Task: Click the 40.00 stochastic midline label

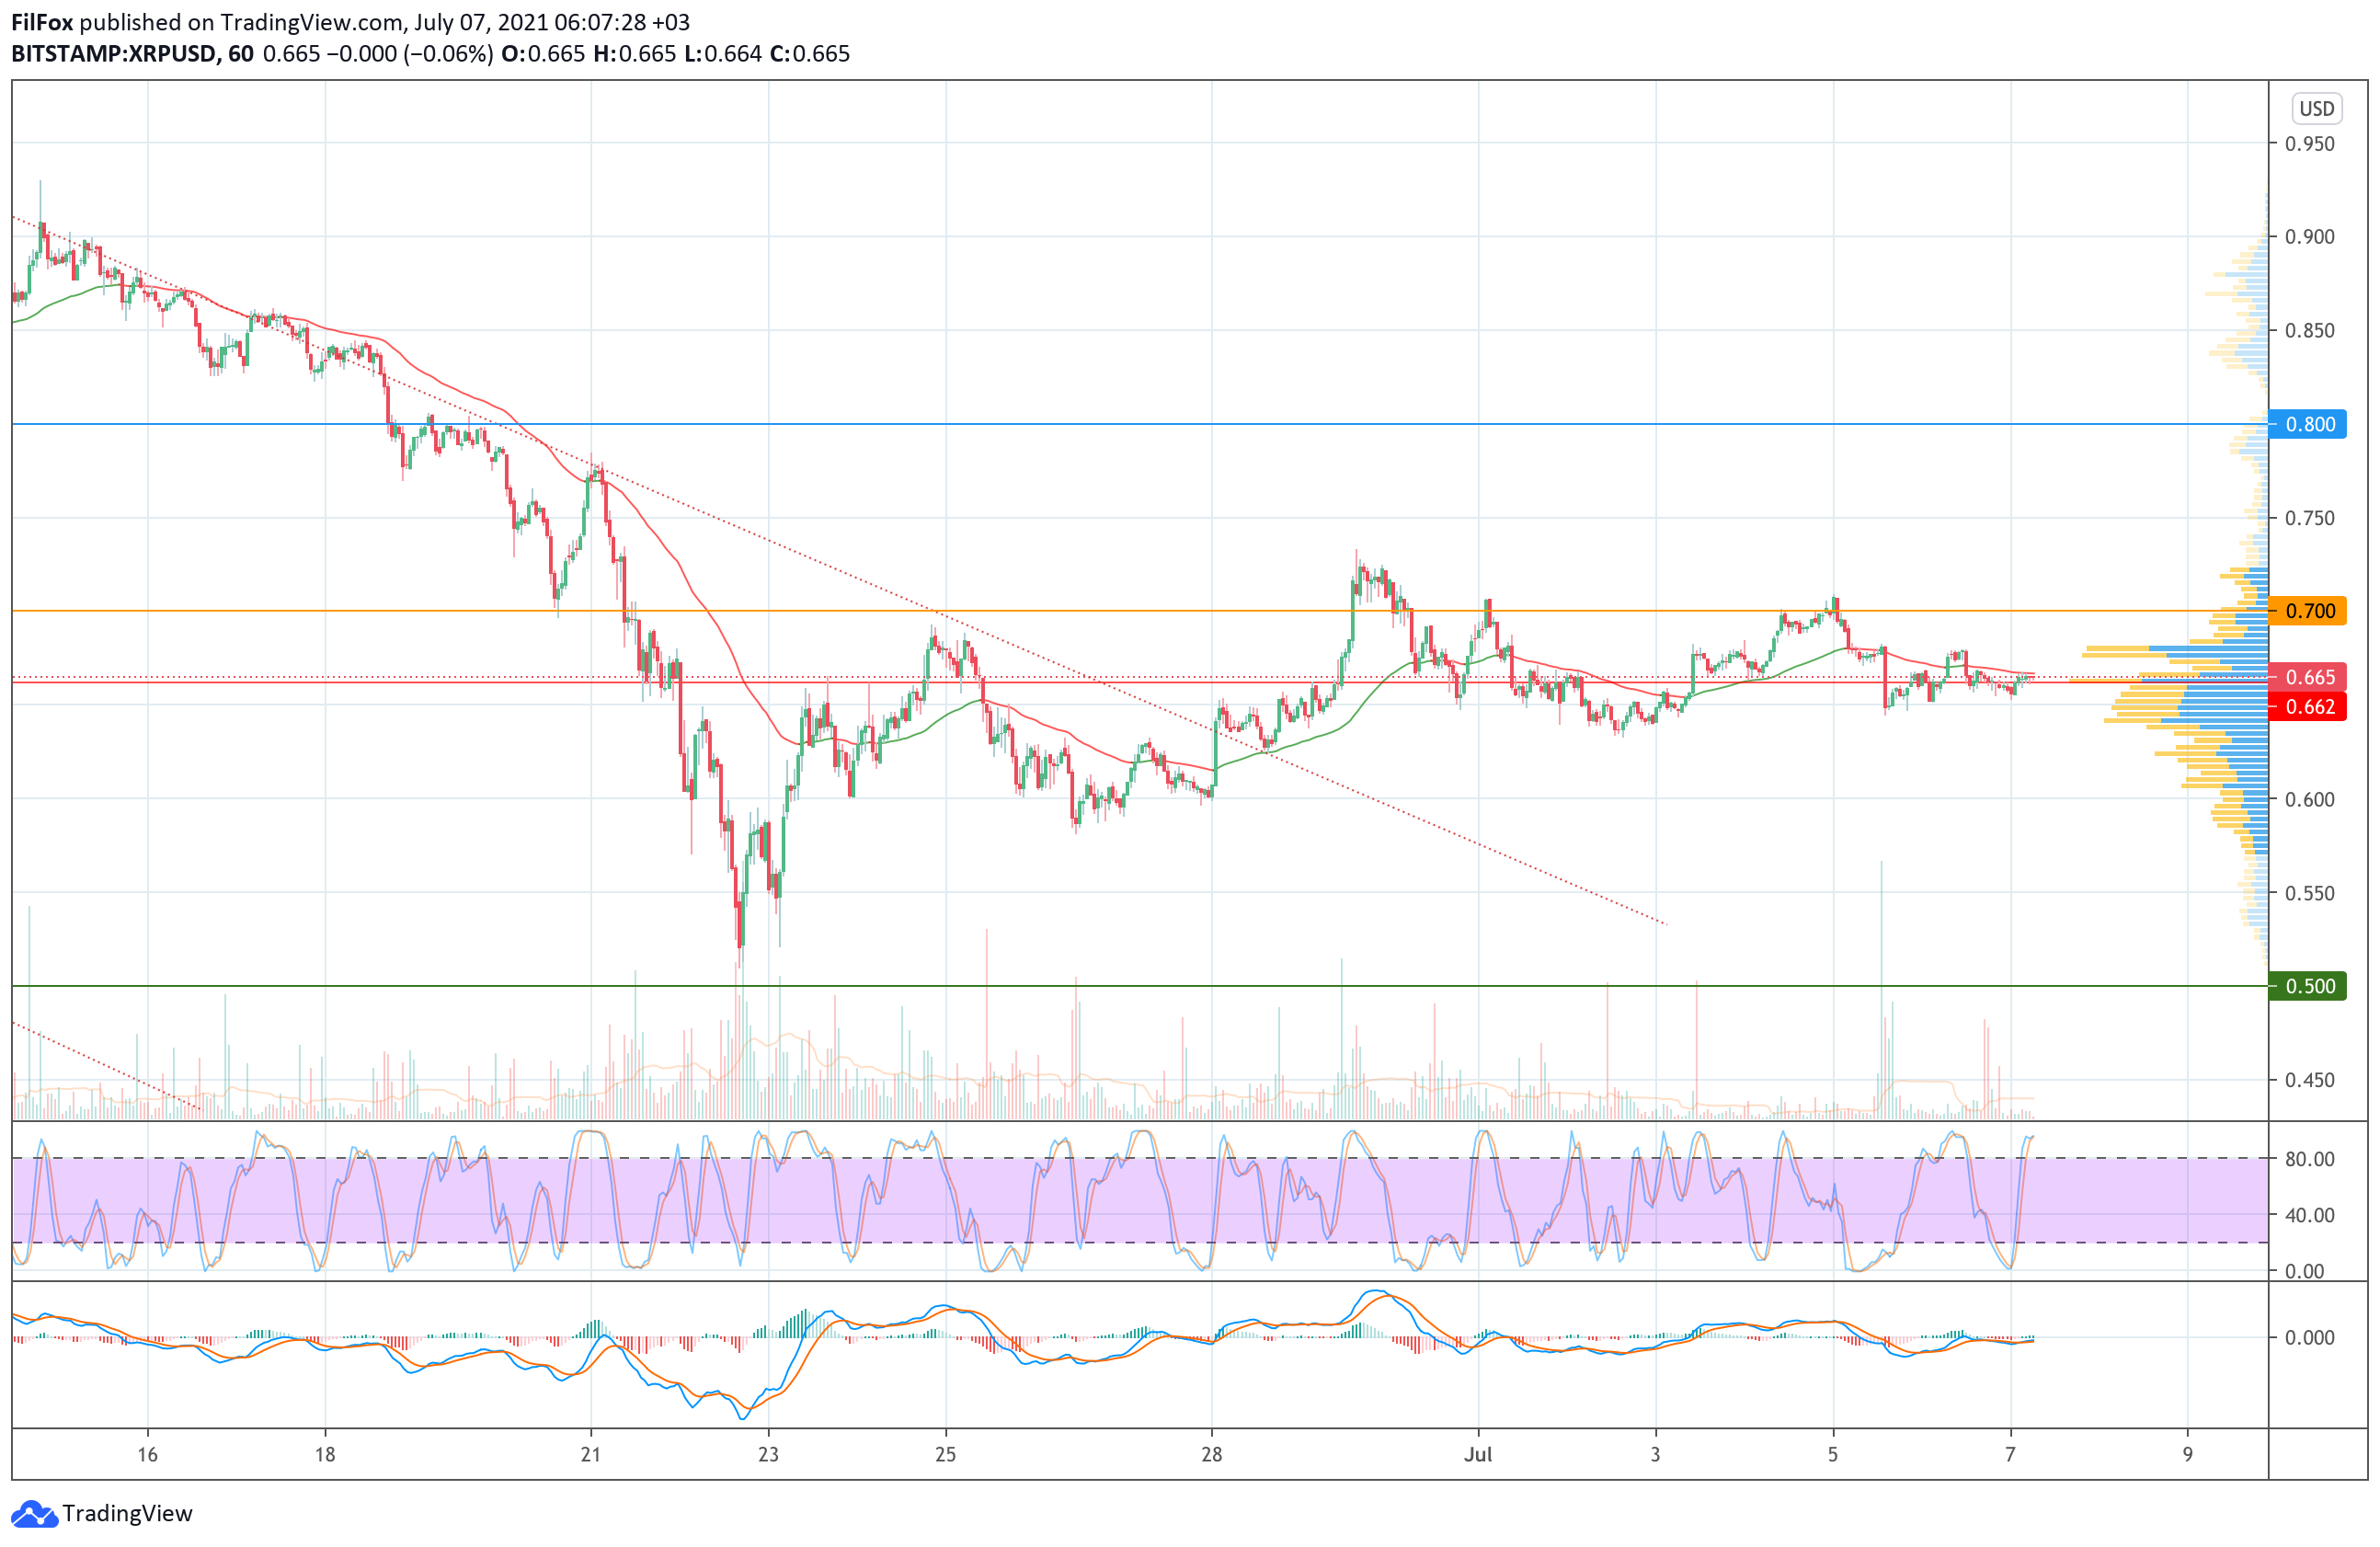Action: tap(2309, 1215)
